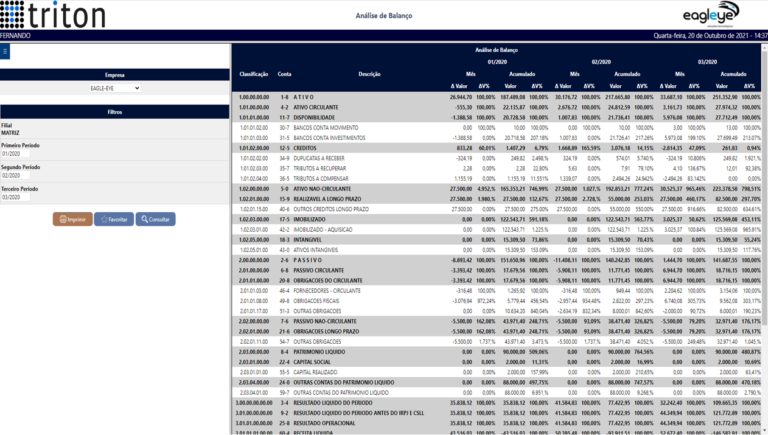Click the Imprimir printer button
768x435 pixels.
click(x=72, y=219)
